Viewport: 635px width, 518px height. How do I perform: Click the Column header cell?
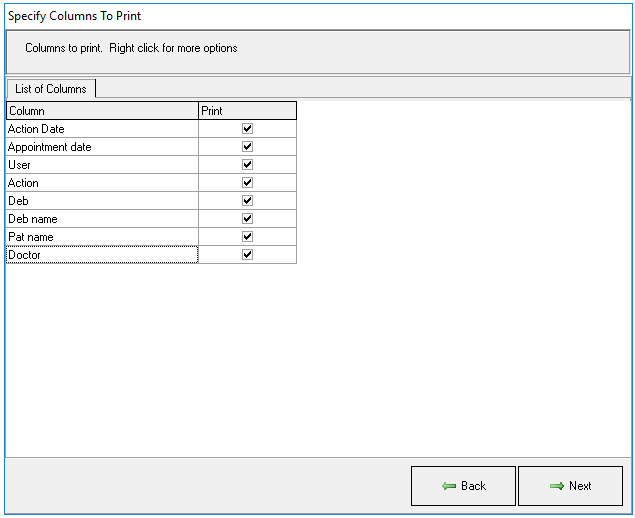[x=102, y=111]
